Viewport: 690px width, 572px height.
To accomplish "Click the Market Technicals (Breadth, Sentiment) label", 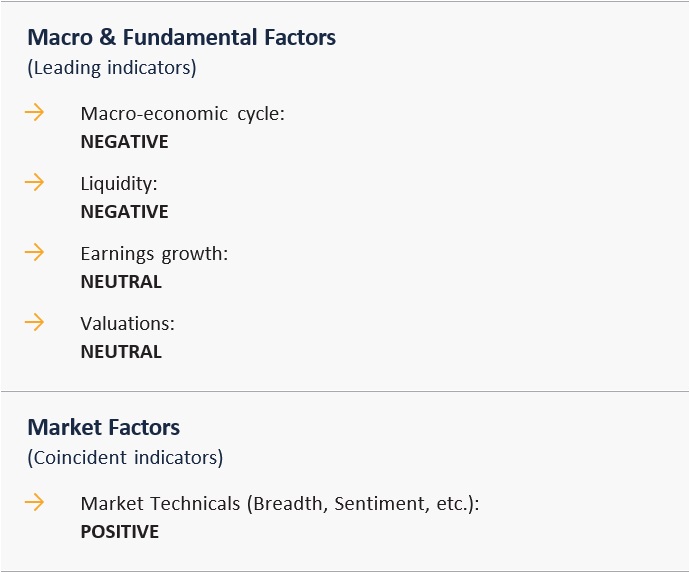I will pyautogui.click(x=280, y=503).
